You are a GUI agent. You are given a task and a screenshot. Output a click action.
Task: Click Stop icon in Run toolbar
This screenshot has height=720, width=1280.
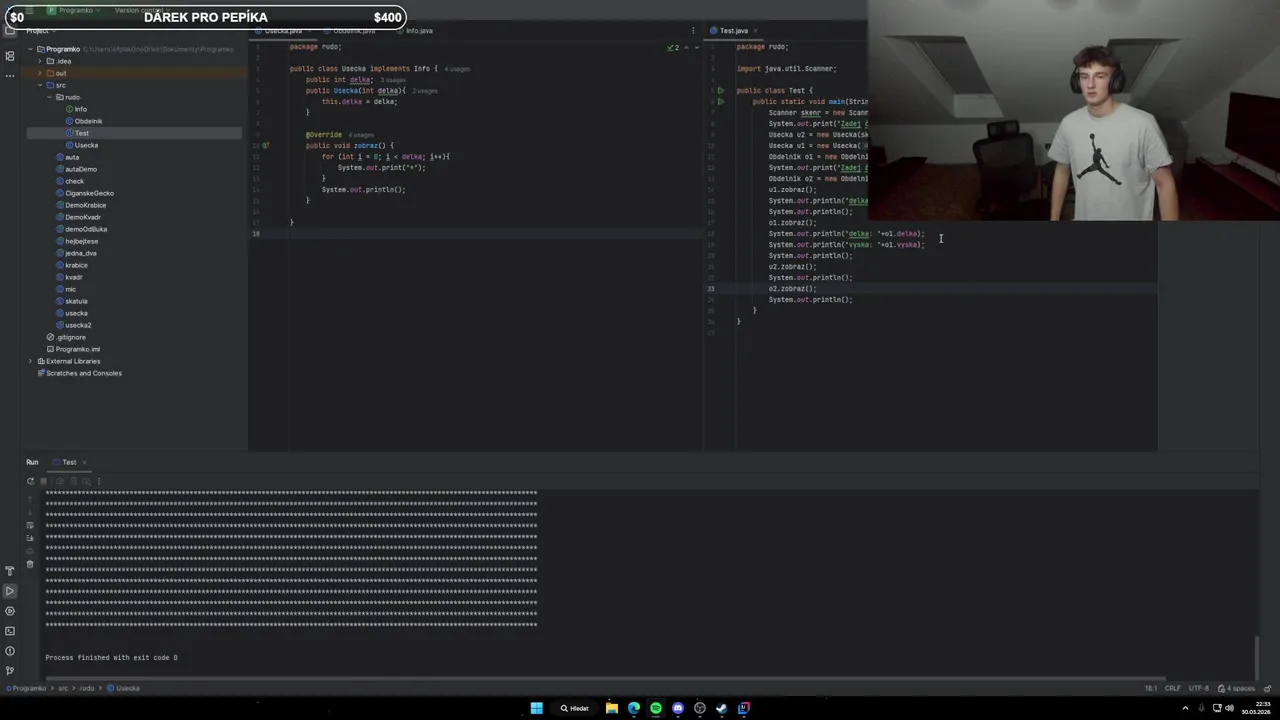click(x=43, y=481)
